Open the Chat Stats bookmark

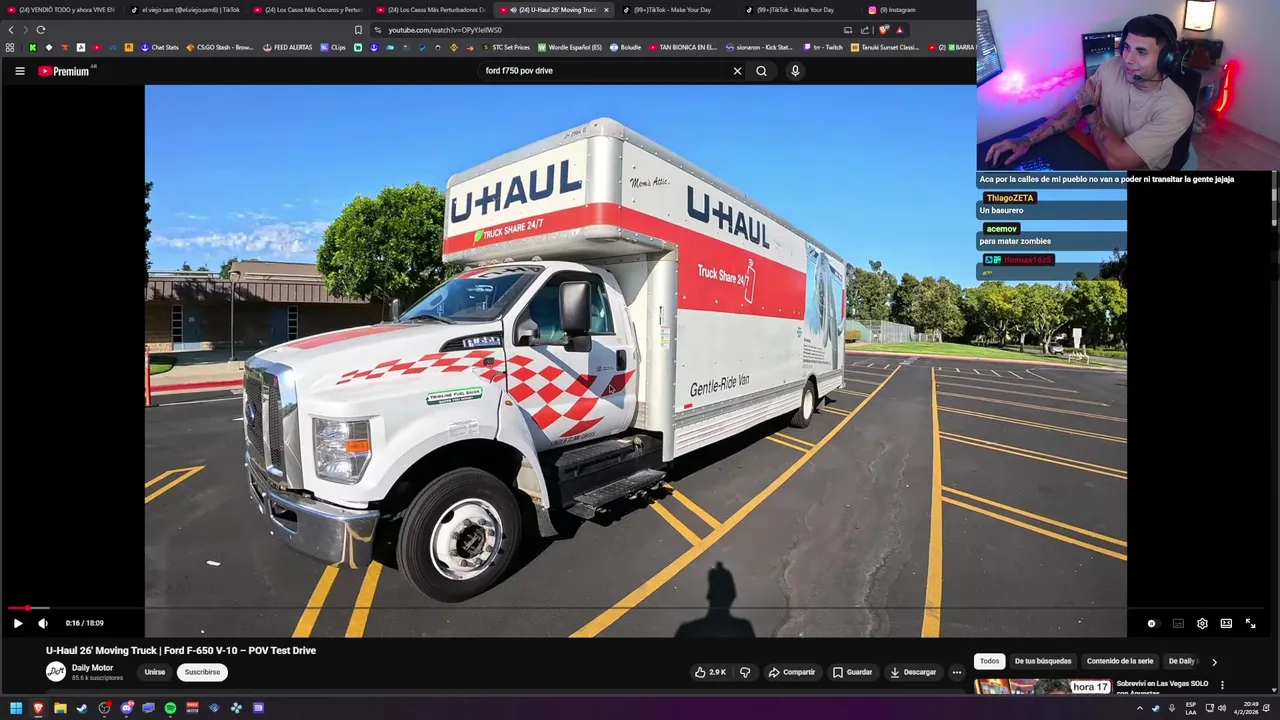(x=159, y=47)
